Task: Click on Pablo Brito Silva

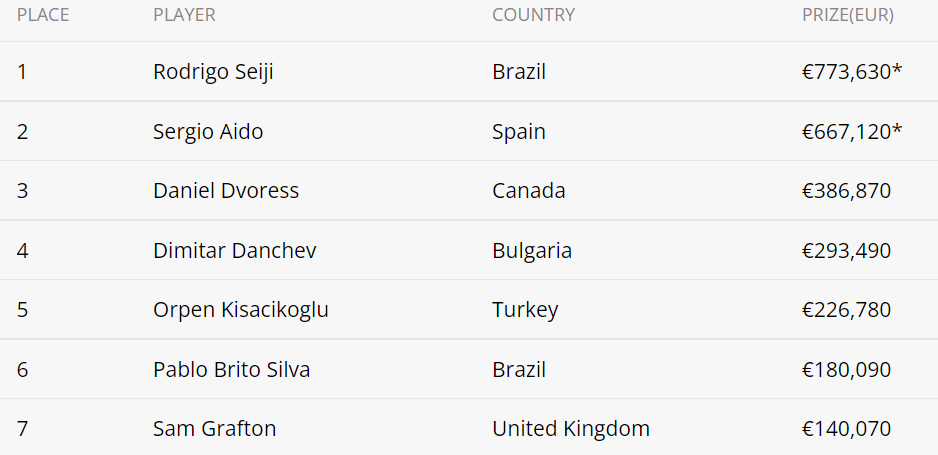Action: tap(232, 369)
